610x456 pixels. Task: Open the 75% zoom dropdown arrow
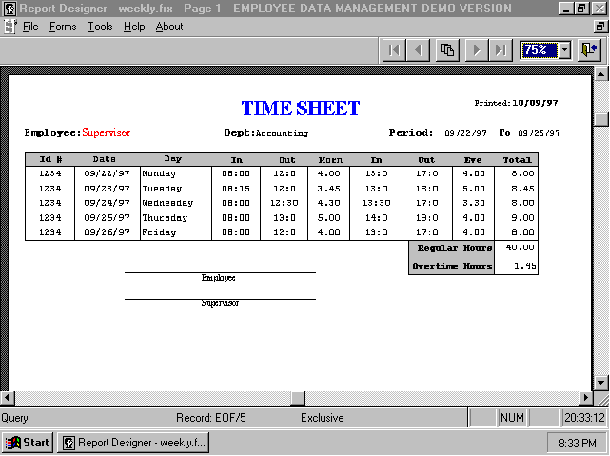pos(565,50)
